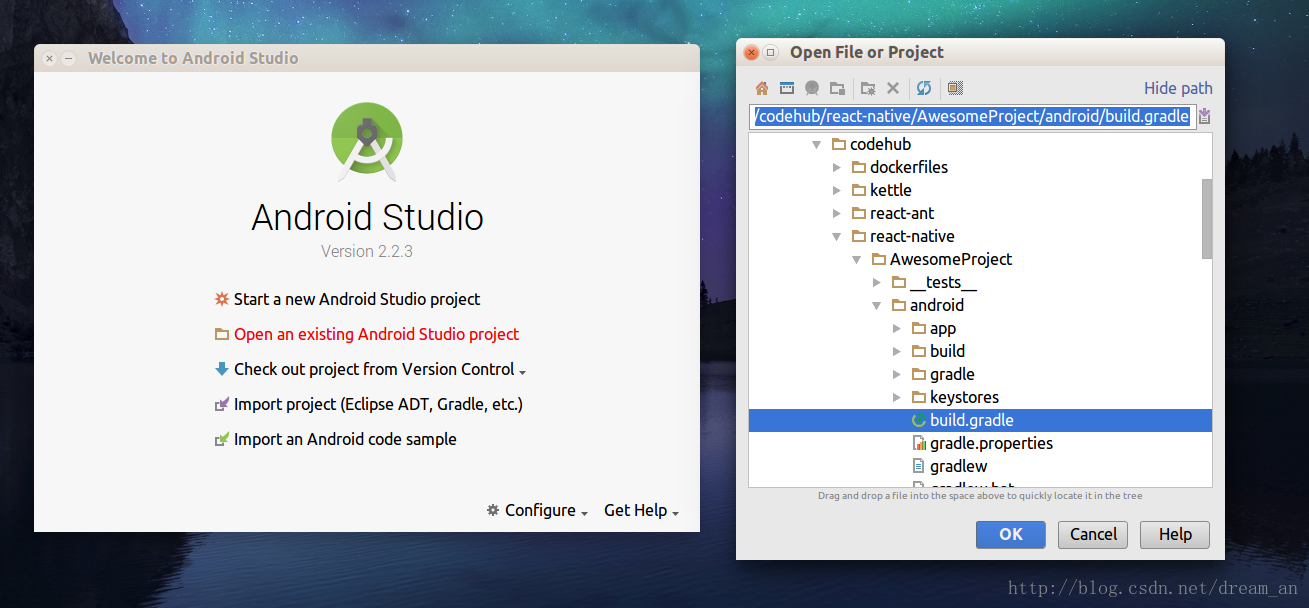Open an existing Android Studio project

click(376, 334)
